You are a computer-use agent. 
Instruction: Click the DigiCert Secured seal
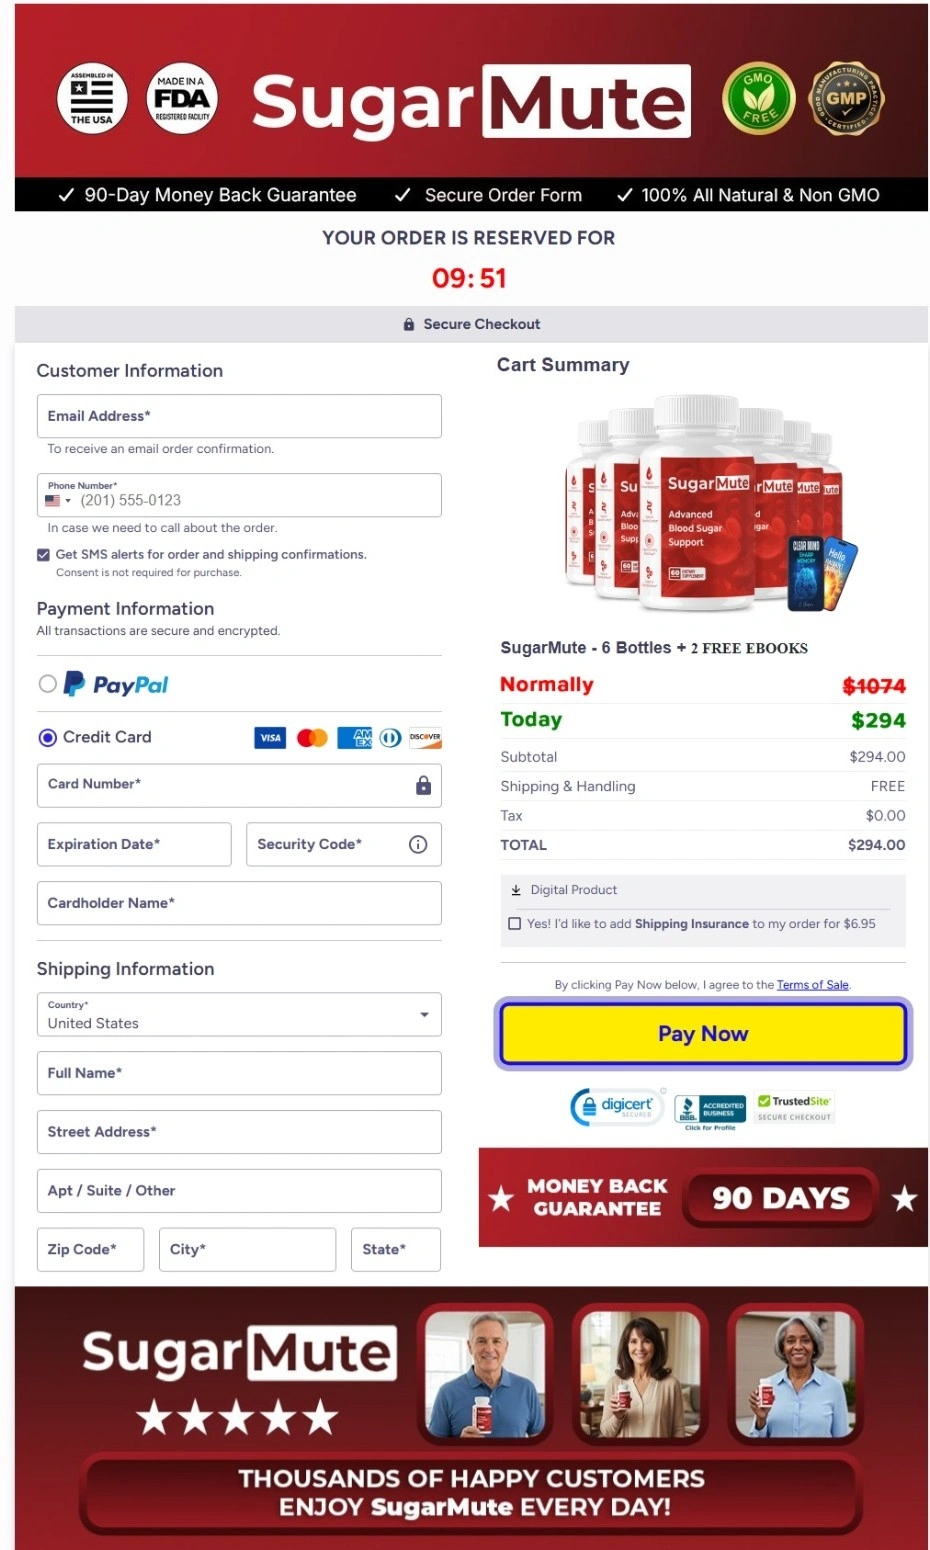(617, 1107)
